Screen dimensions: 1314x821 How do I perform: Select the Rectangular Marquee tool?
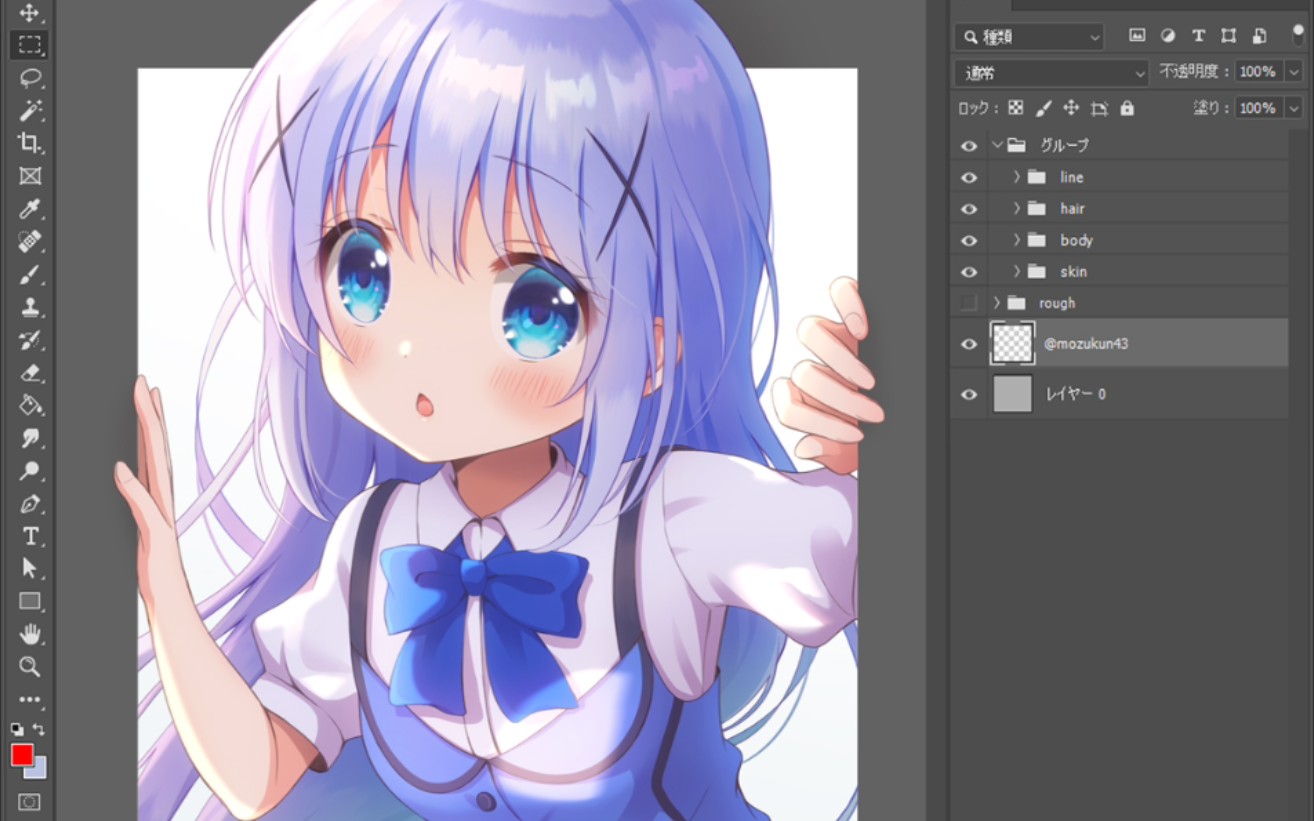pos(29,45)
